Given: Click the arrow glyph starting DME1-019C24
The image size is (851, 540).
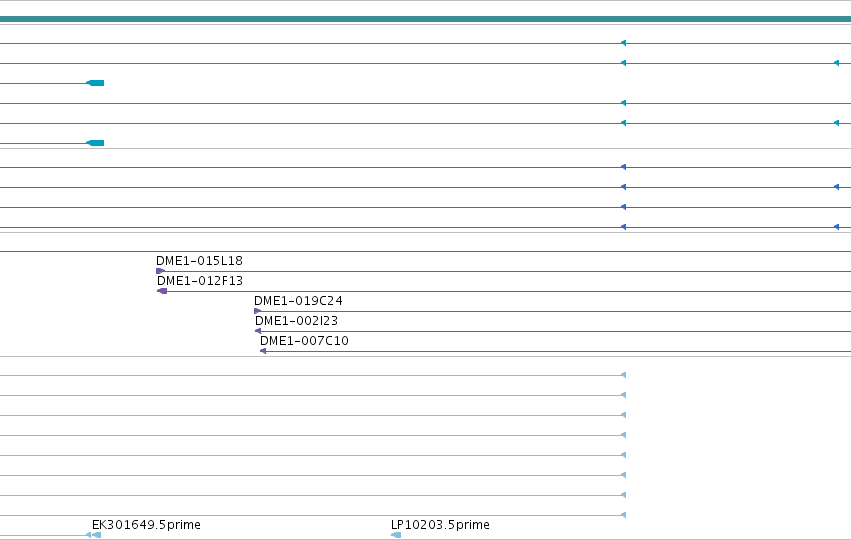Looking at the screenshot, I should pos(257,311).
